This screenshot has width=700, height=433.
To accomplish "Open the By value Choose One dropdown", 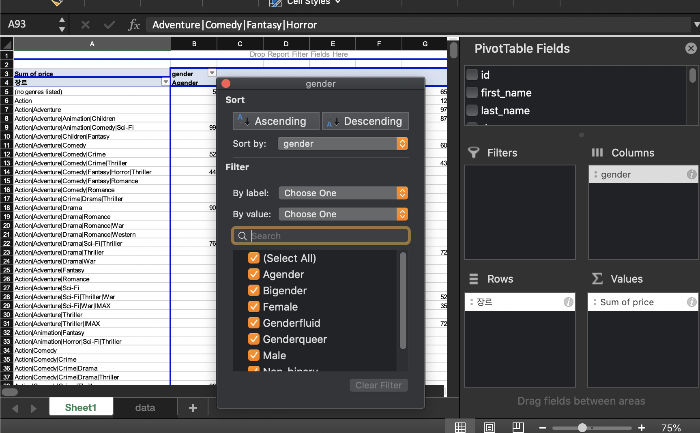I will (343, 214).
